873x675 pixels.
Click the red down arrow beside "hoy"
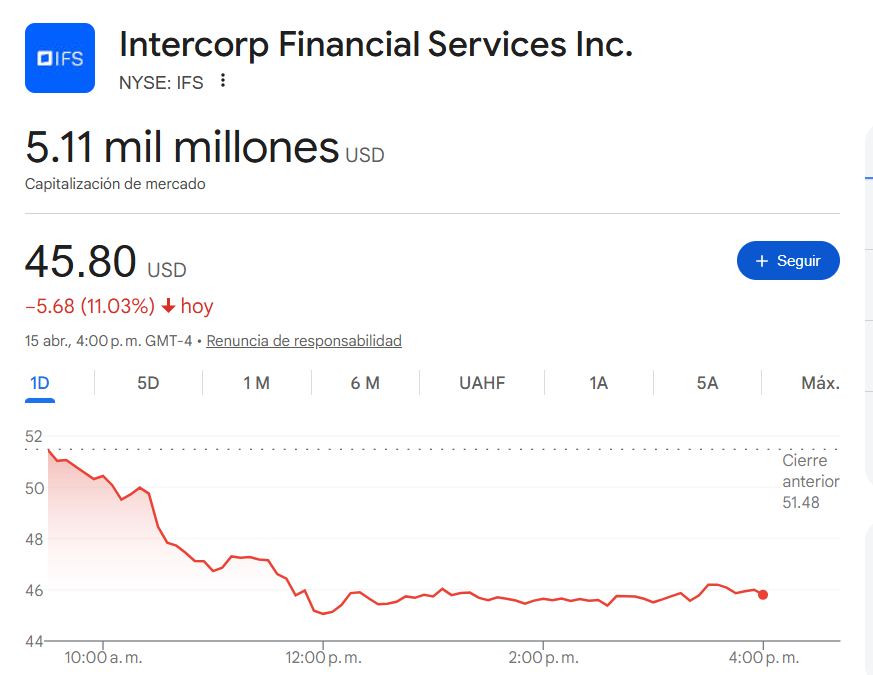168,306
